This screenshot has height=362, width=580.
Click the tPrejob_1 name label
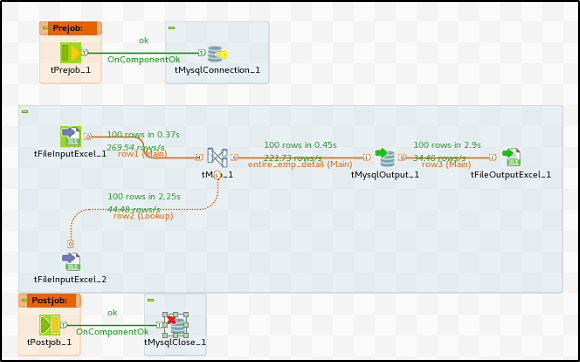click(71, 70)
